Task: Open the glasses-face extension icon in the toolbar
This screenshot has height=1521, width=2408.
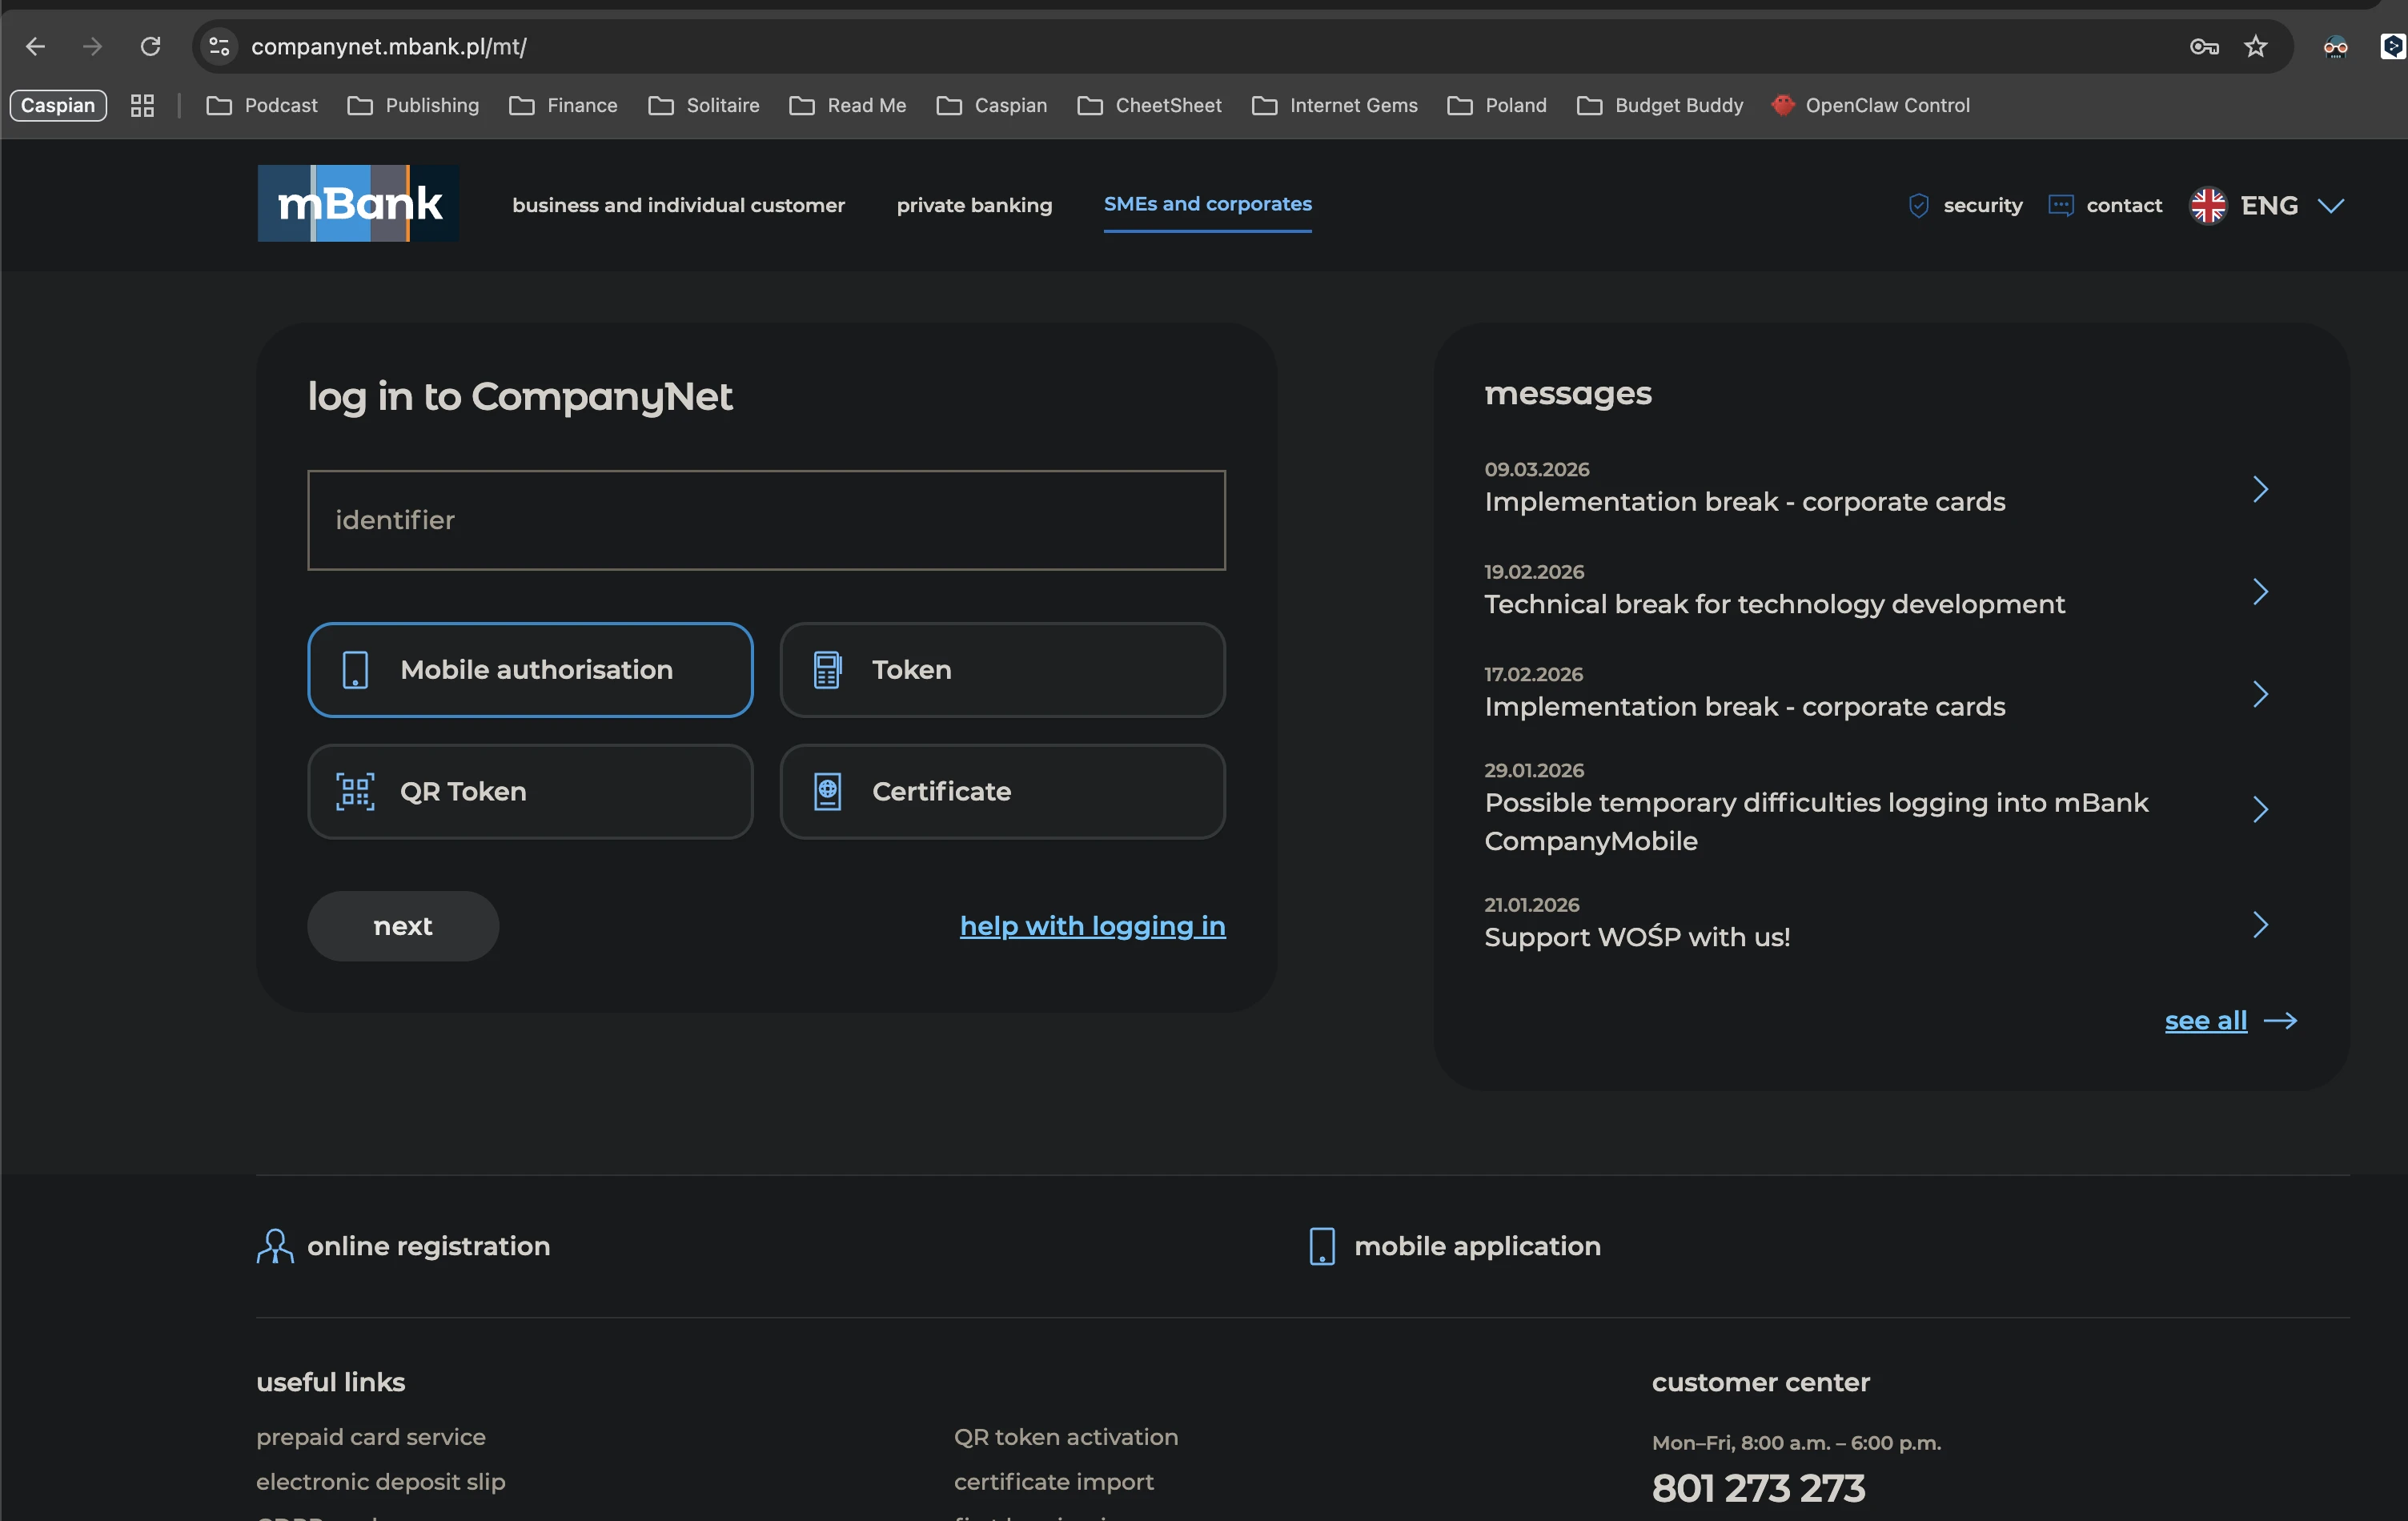Action: (2335, 46)
